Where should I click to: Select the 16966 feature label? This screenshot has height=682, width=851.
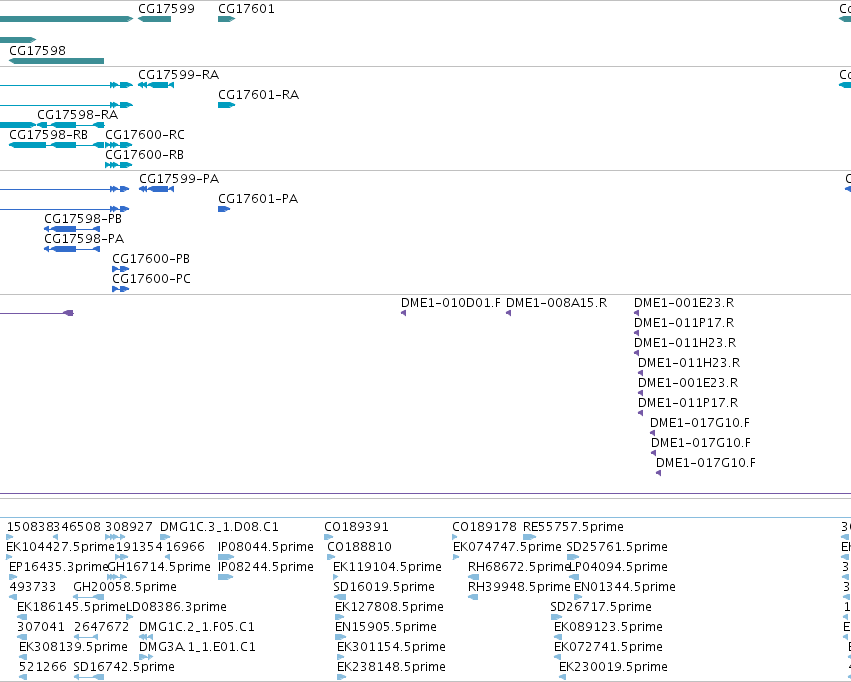(185, 547)
